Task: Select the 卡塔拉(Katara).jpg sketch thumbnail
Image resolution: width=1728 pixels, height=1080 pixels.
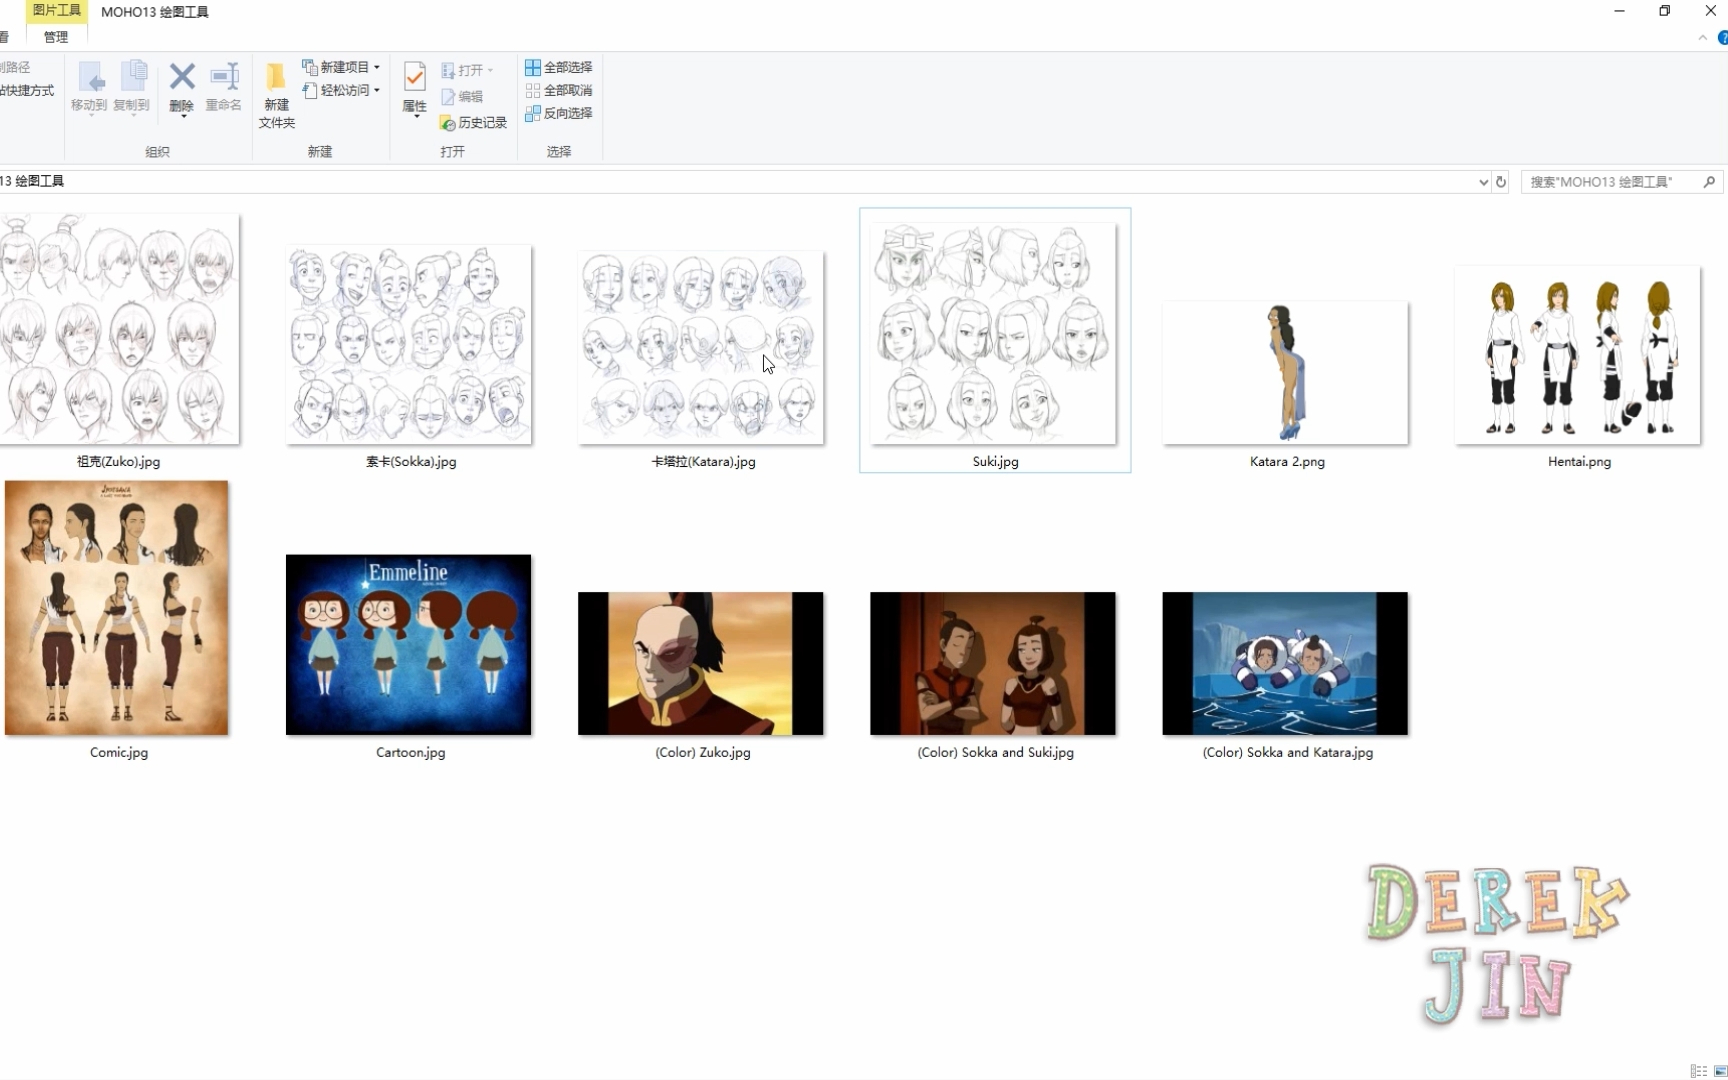Action: click(x=701, y=348)
